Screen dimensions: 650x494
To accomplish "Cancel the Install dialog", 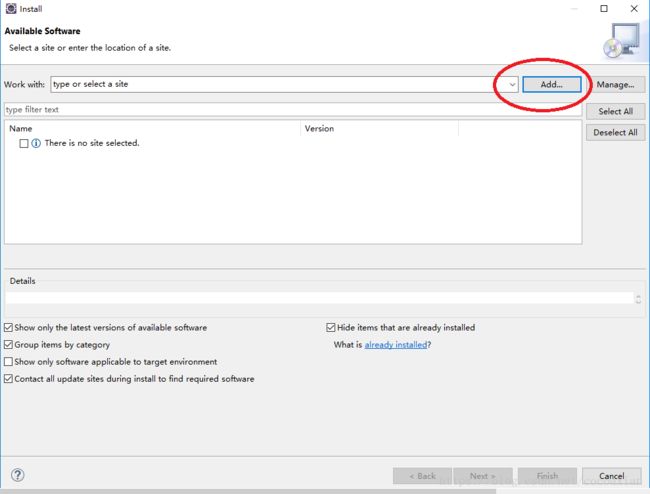I will click(612, 476).
